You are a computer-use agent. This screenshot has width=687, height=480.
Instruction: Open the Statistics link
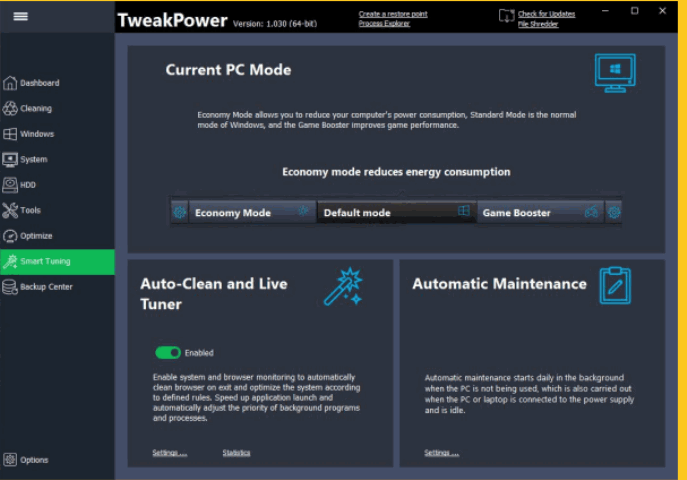coord(236,453)
